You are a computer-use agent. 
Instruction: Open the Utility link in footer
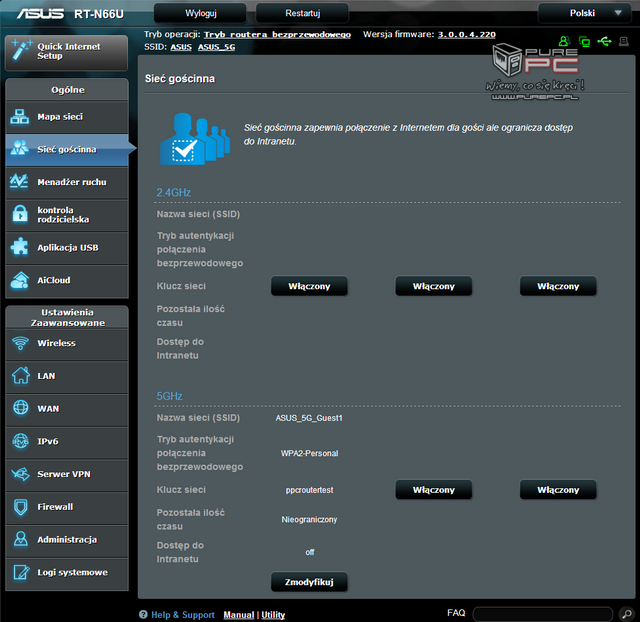click(273, 615)
